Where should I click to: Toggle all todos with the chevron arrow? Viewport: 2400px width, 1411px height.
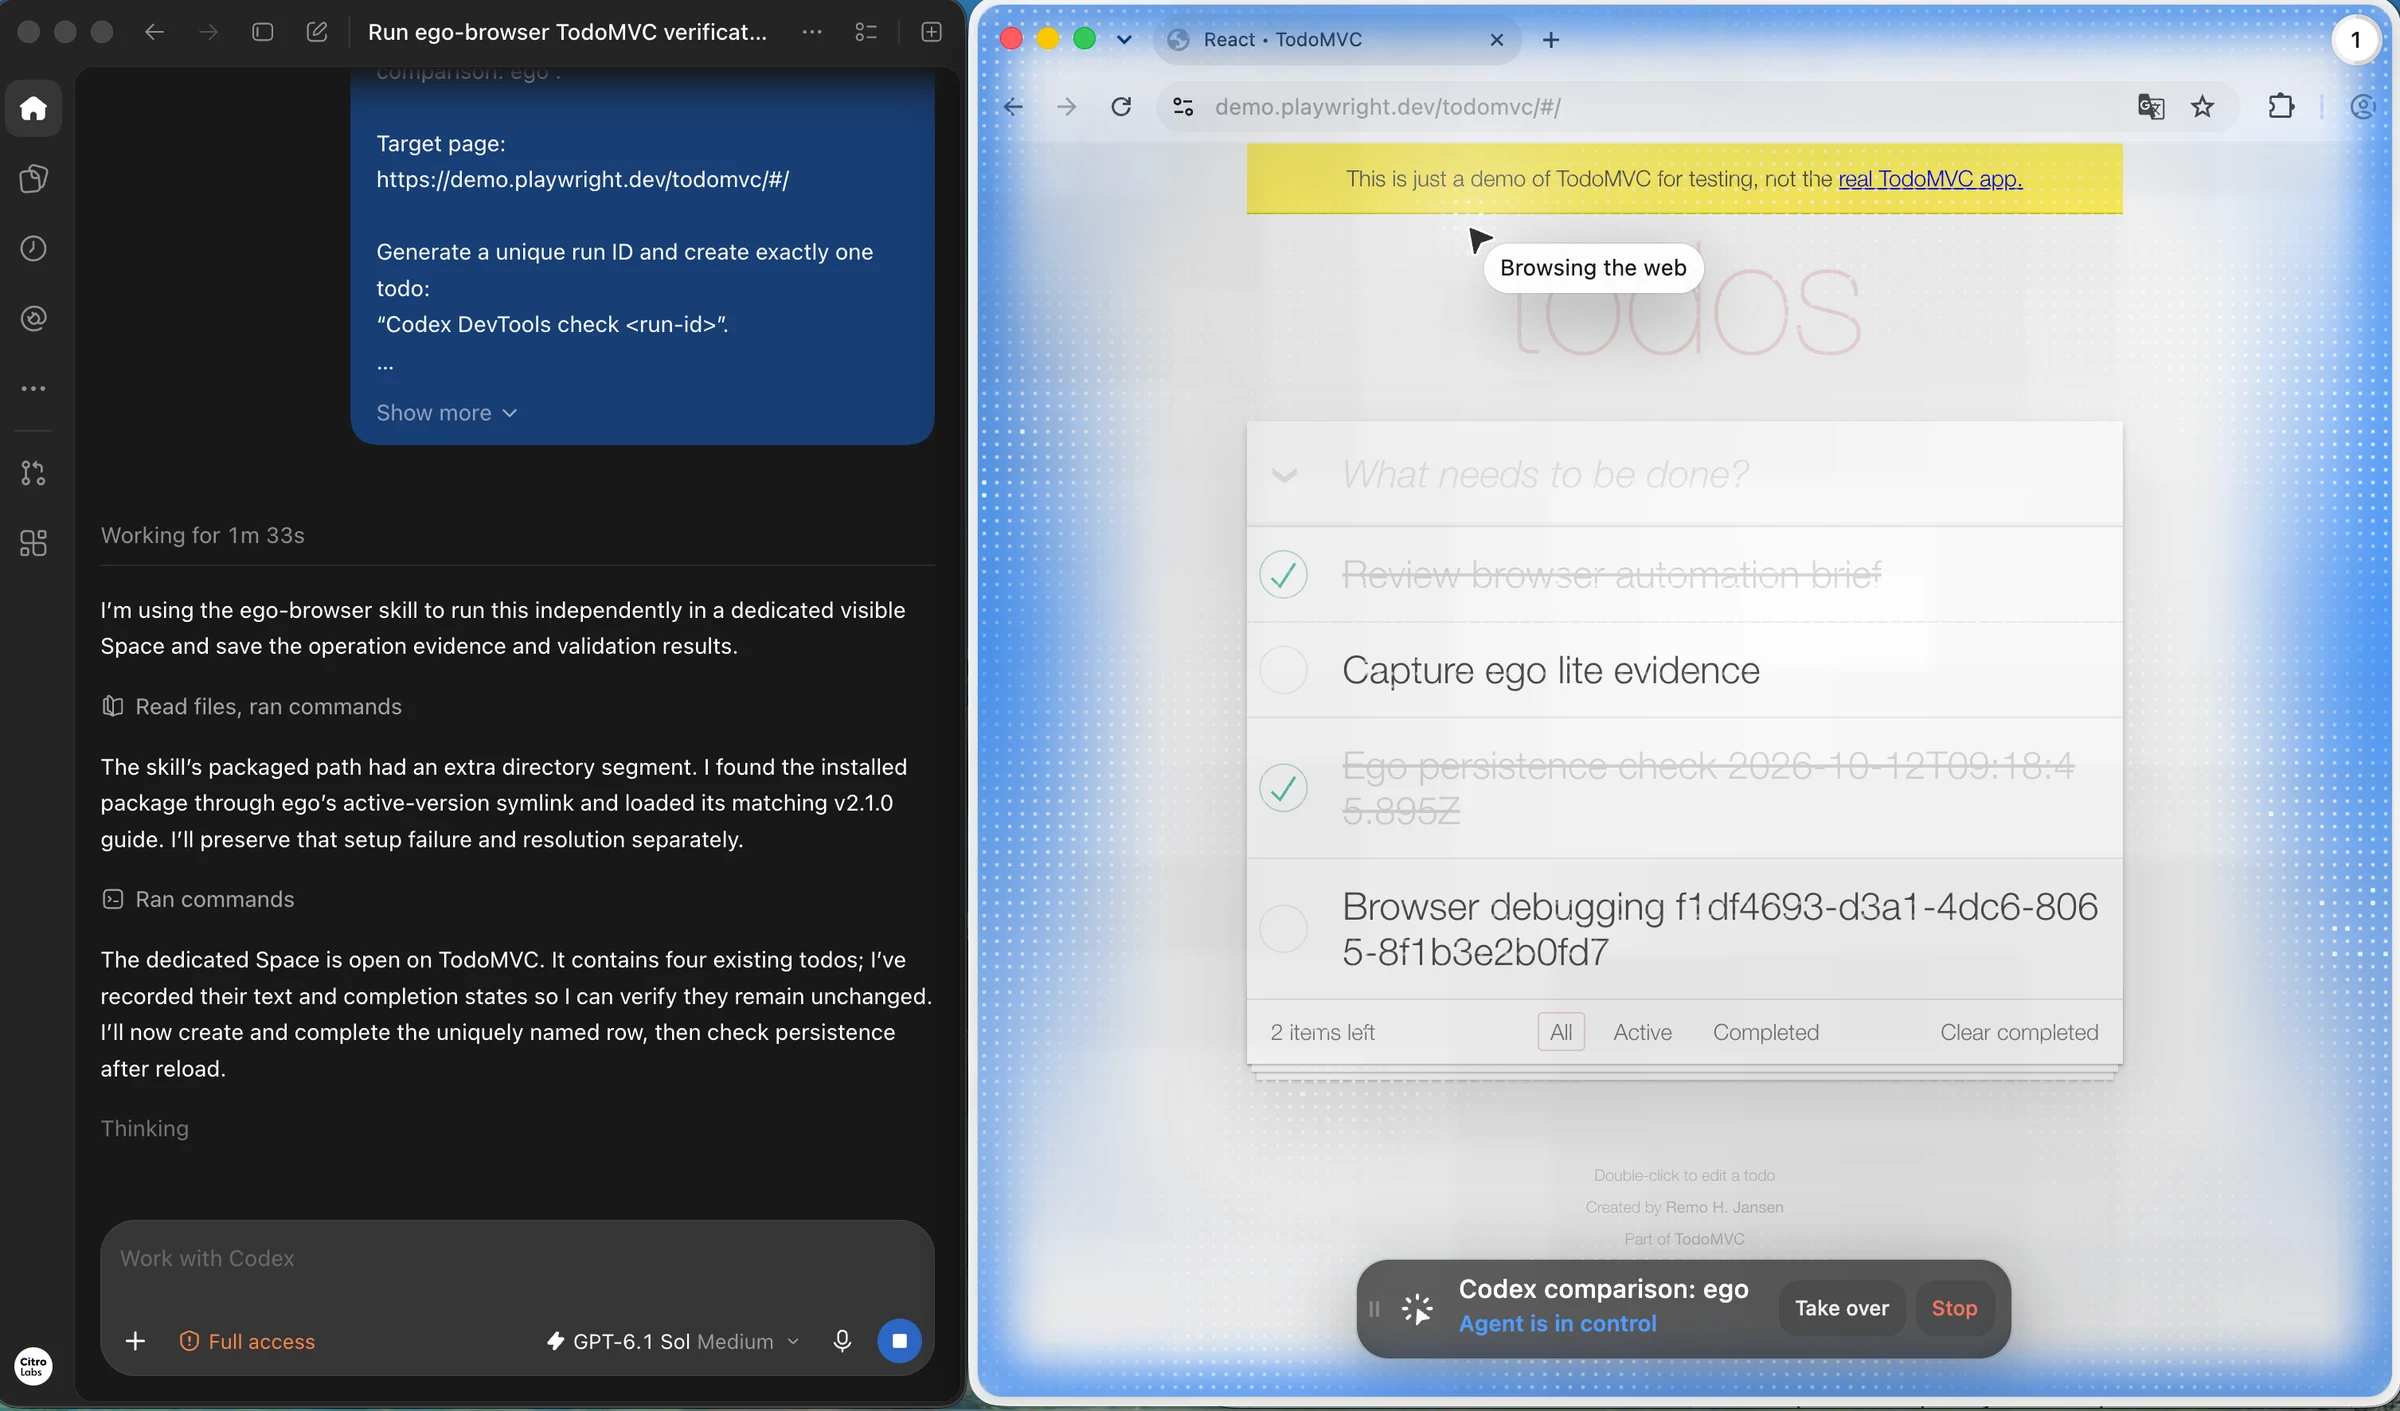[x=1284, y=474]
